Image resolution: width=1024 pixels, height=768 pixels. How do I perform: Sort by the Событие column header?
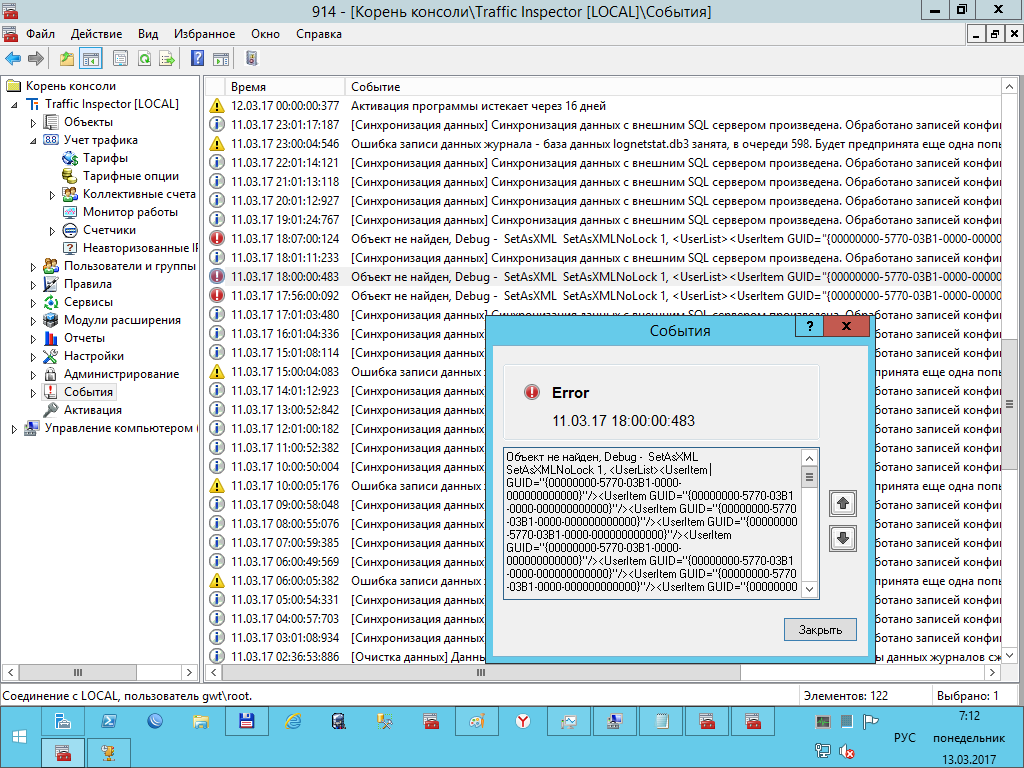click(673, 86)
